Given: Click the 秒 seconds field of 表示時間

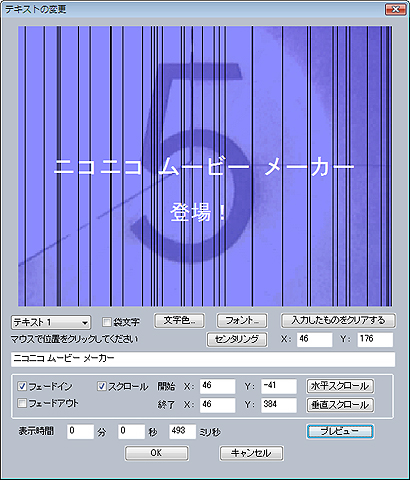Looking at the screenshot, I should click(131, 432).
